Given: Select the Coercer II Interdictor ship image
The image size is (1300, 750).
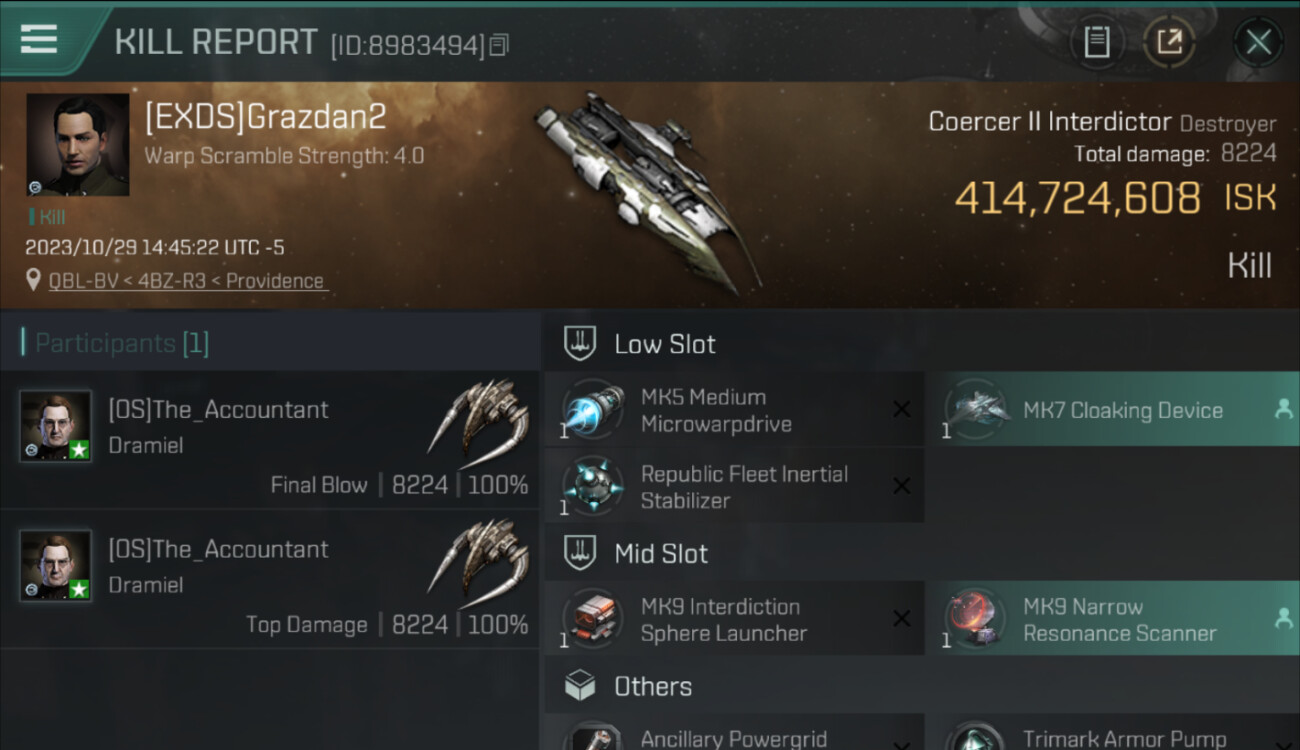Looking at the screenshot, I should (640, 190).
